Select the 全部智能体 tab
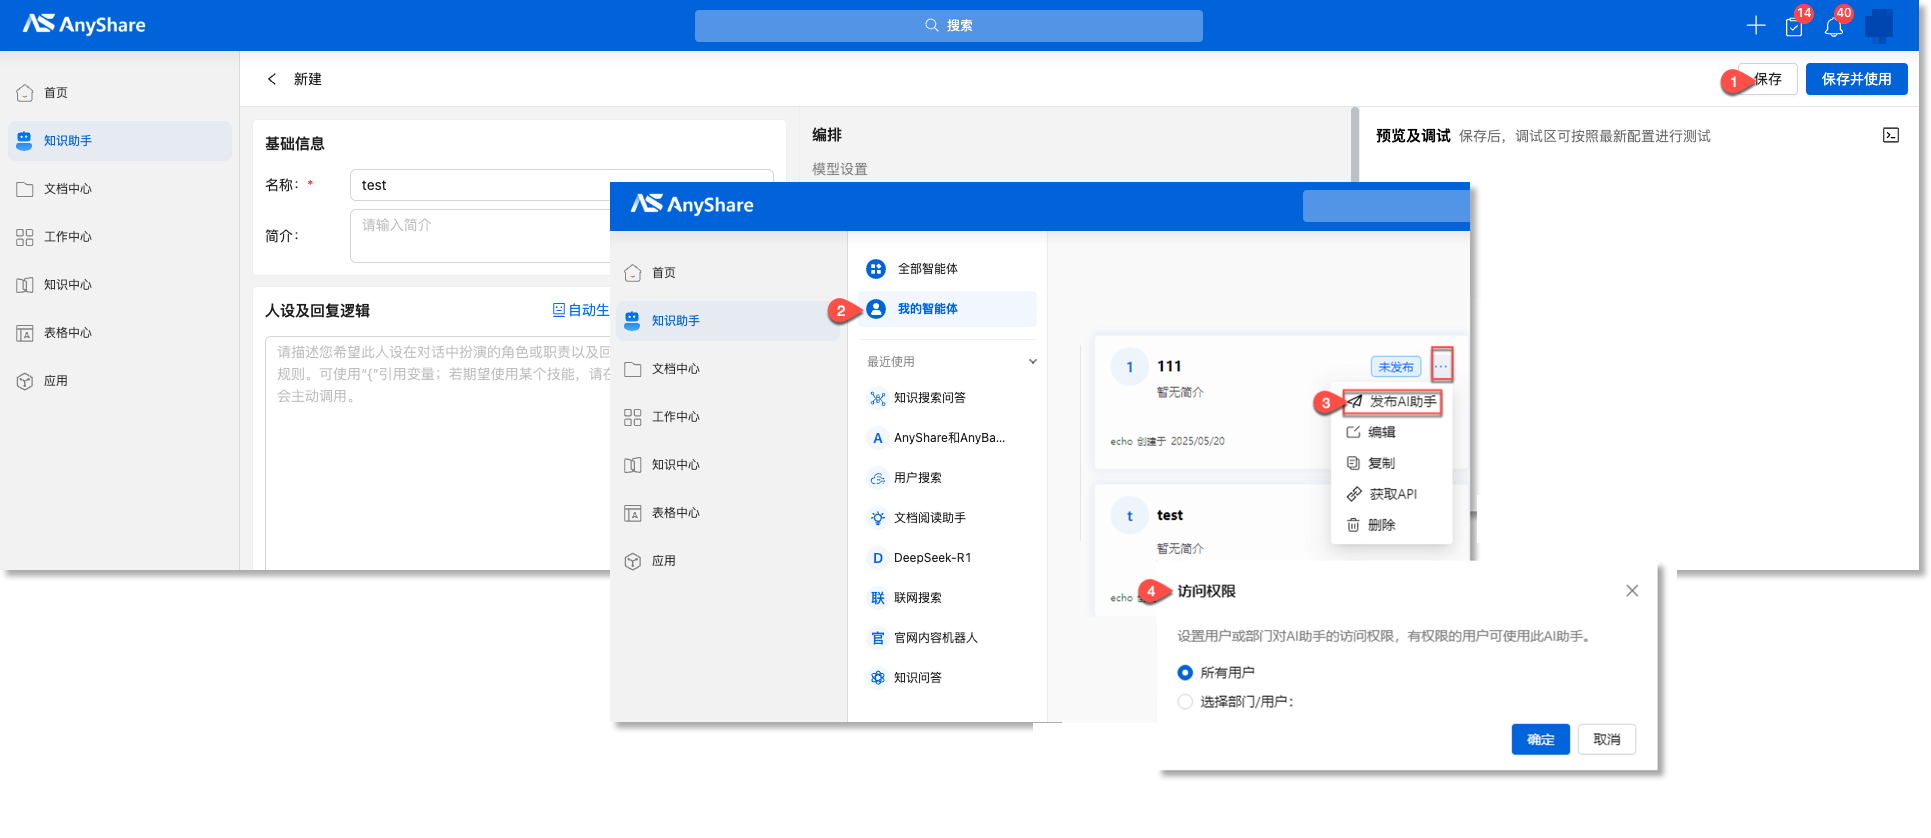 click(947, 269)
